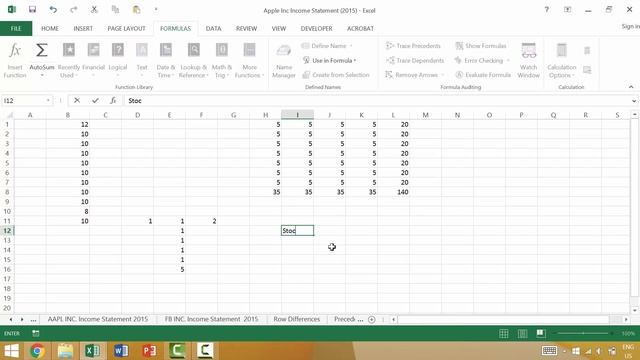Select column I header
Viewport: 640px width, 360px height.
298,115
